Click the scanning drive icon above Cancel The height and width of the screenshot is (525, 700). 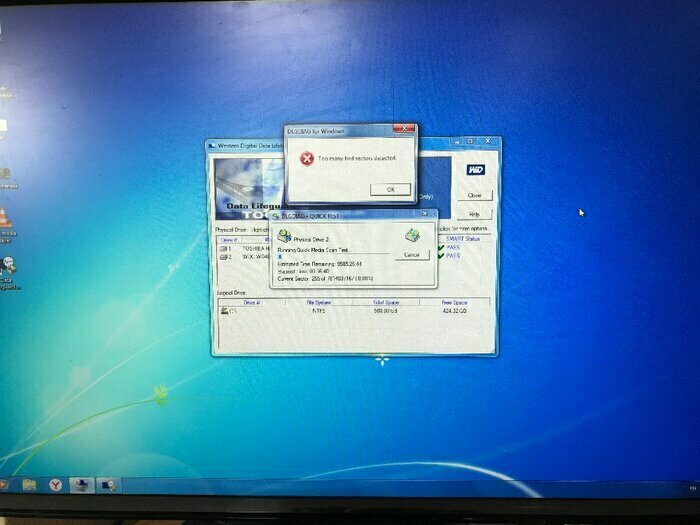point(412,236)
